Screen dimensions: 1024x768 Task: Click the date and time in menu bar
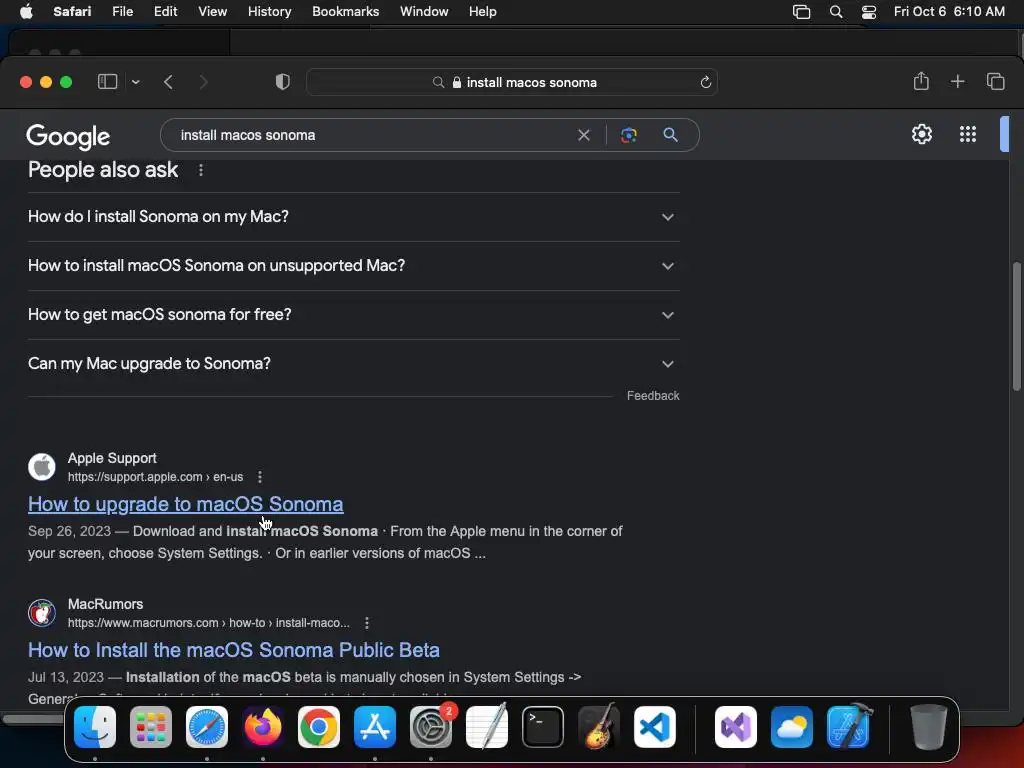pos(949,12)
